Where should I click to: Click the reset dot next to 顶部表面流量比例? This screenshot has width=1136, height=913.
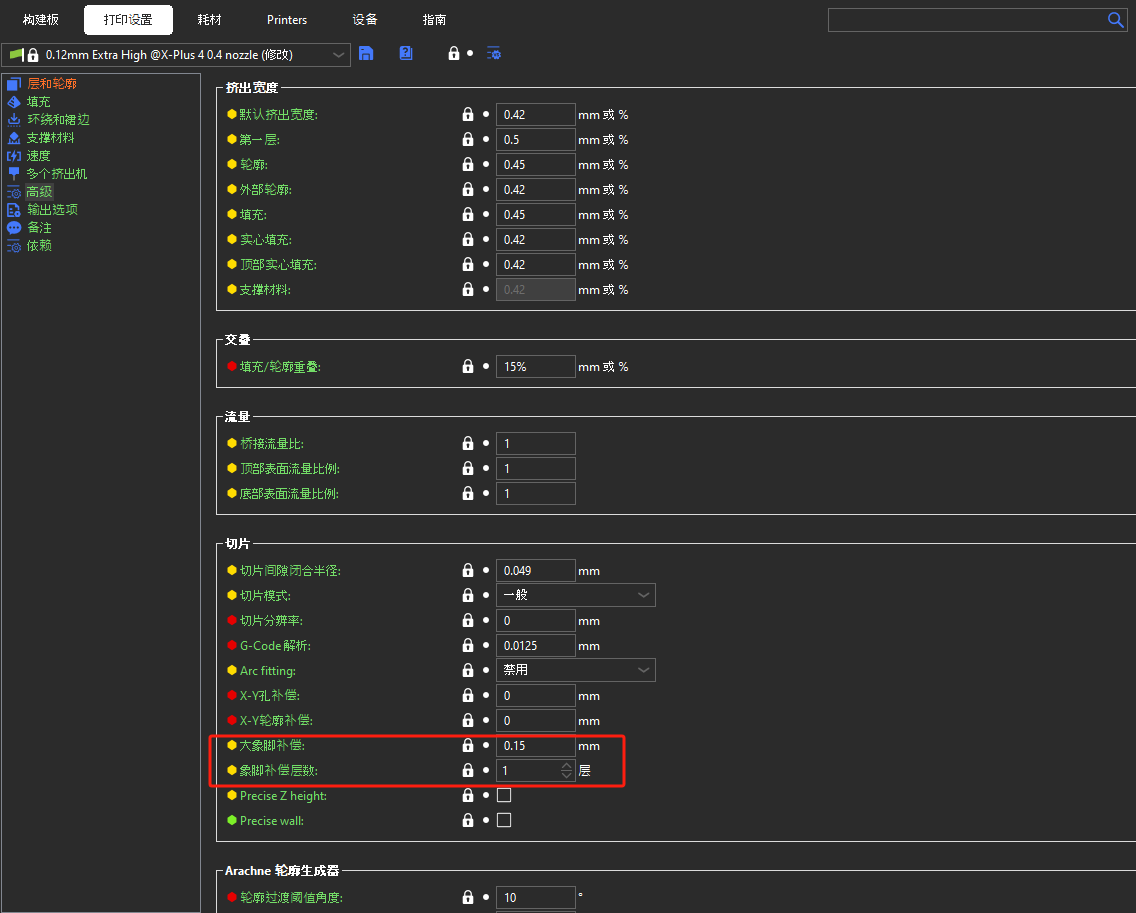(486, 468)
